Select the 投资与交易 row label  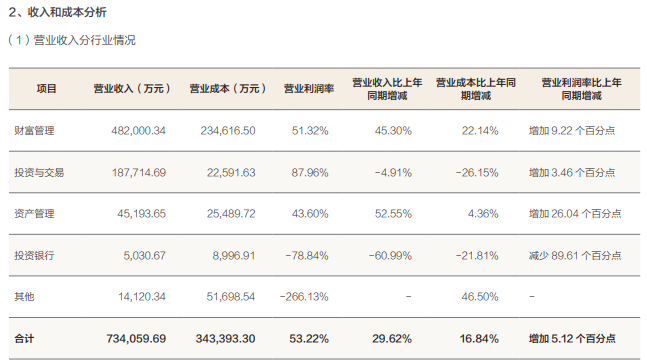pyautogui.click(x=39, y=172)
